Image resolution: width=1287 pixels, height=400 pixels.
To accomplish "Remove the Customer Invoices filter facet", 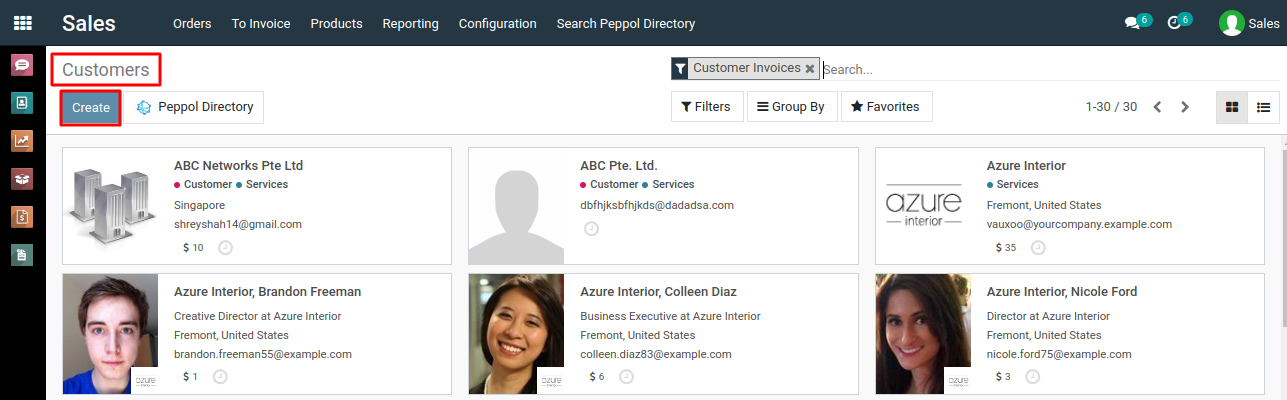I will coord(810,69).
